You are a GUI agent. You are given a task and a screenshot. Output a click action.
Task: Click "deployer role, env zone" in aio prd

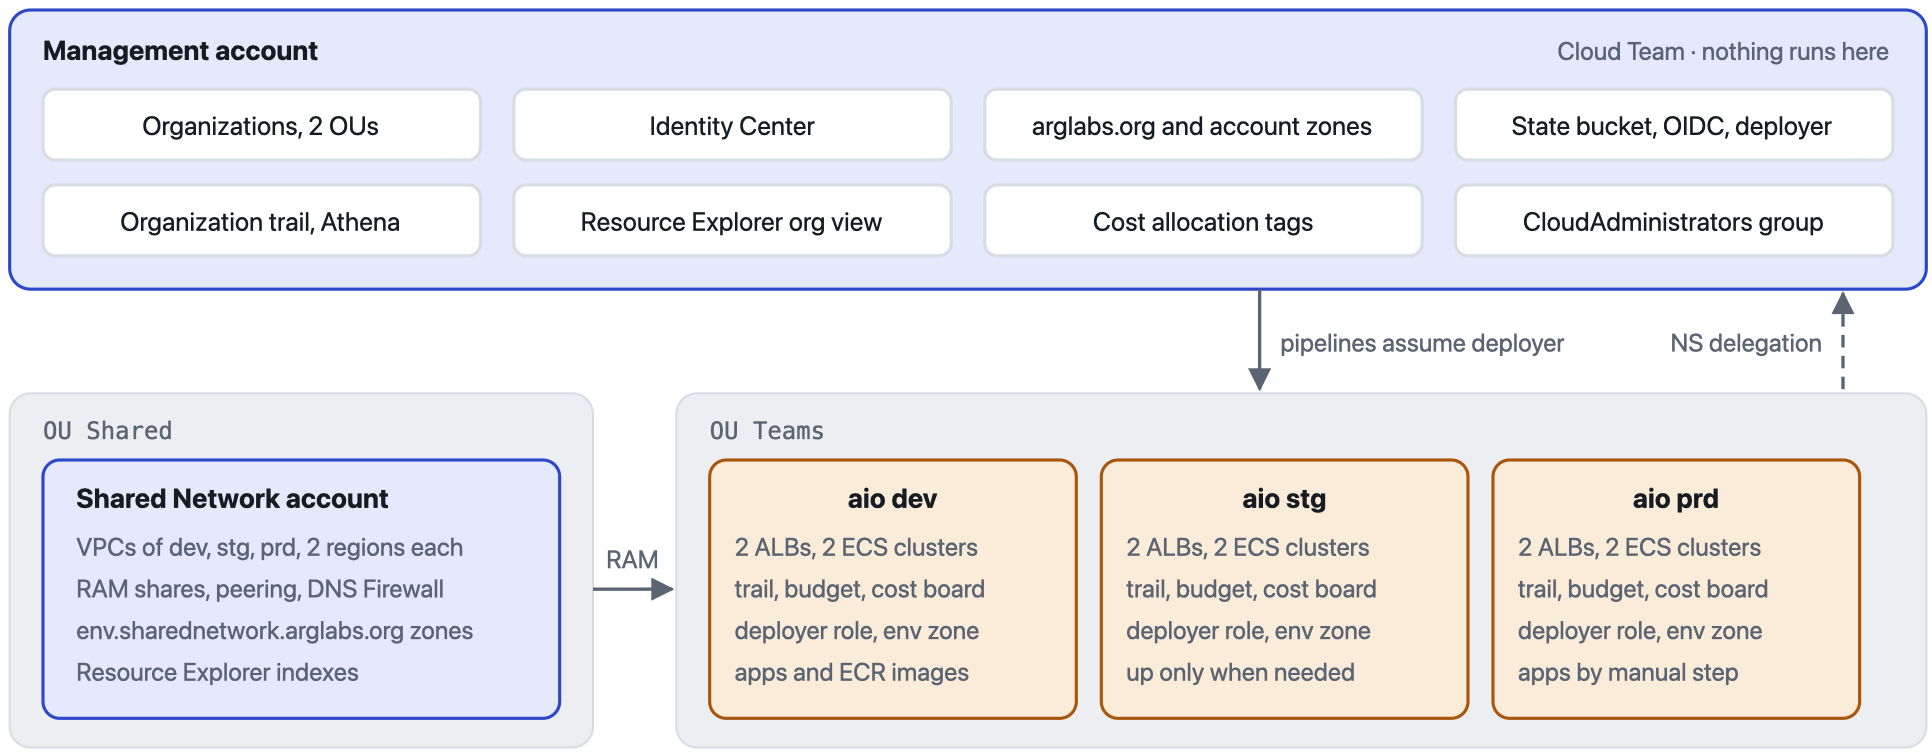point(1639,631)
